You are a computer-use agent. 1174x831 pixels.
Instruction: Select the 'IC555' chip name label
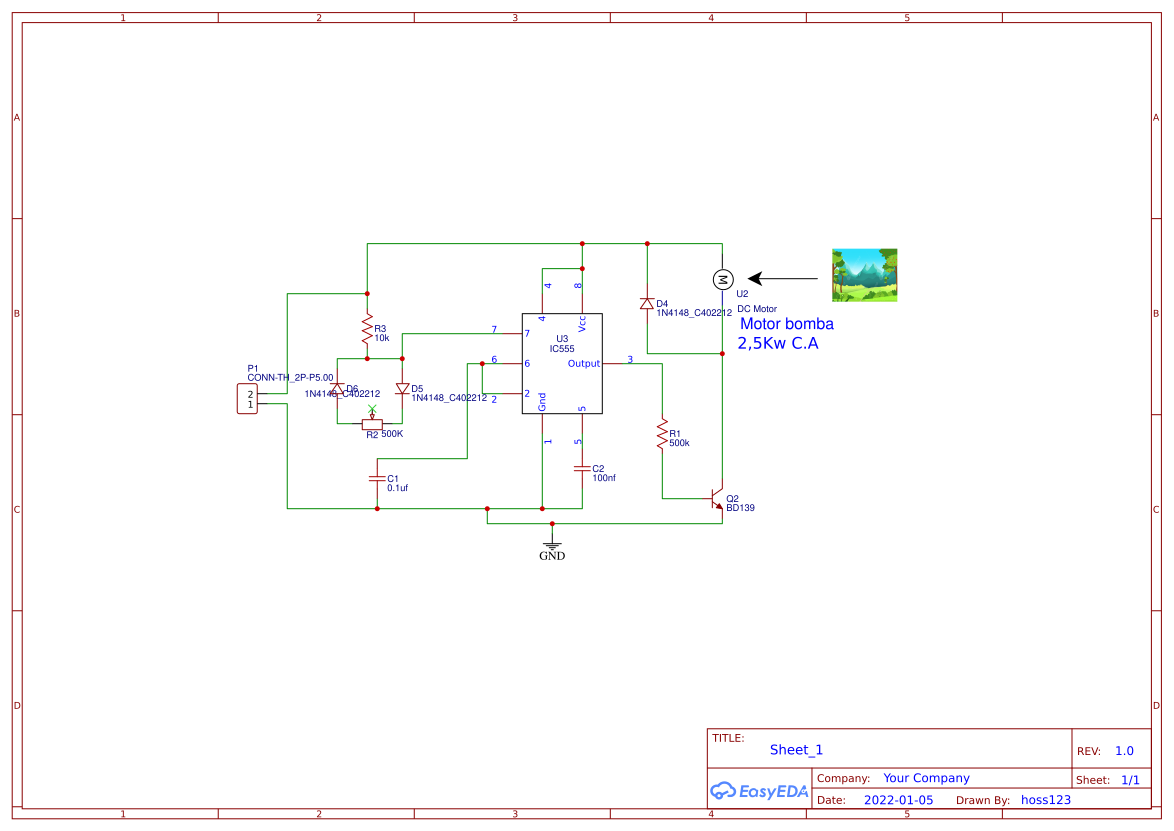562,349
